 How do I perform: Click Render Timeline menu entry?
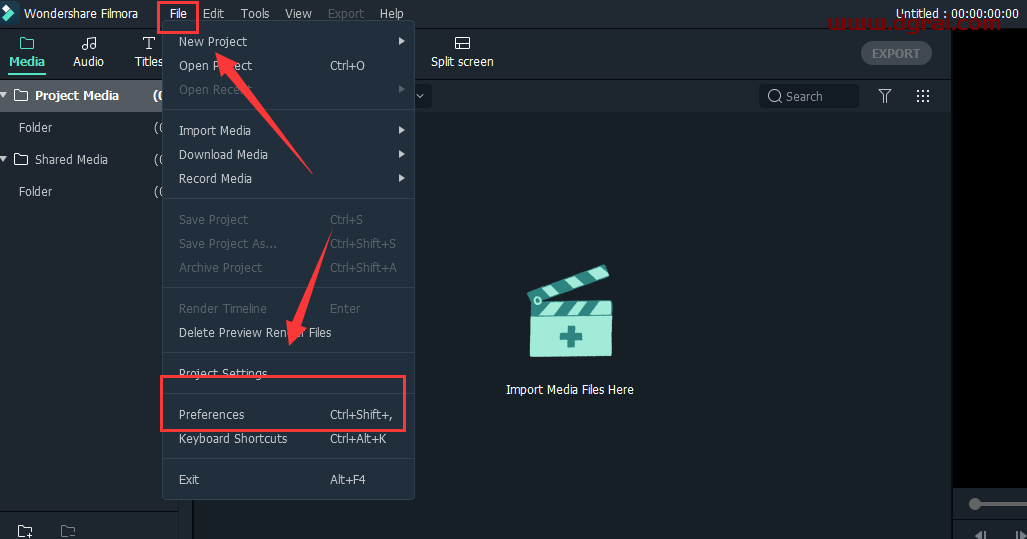click(288, 308)
